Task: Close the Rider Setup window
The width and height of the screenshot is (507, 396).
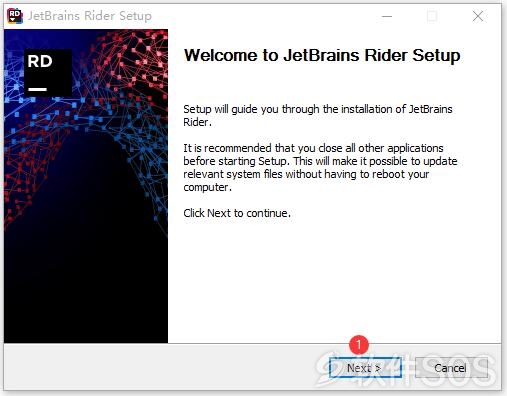Action: [x=478, y=16]
